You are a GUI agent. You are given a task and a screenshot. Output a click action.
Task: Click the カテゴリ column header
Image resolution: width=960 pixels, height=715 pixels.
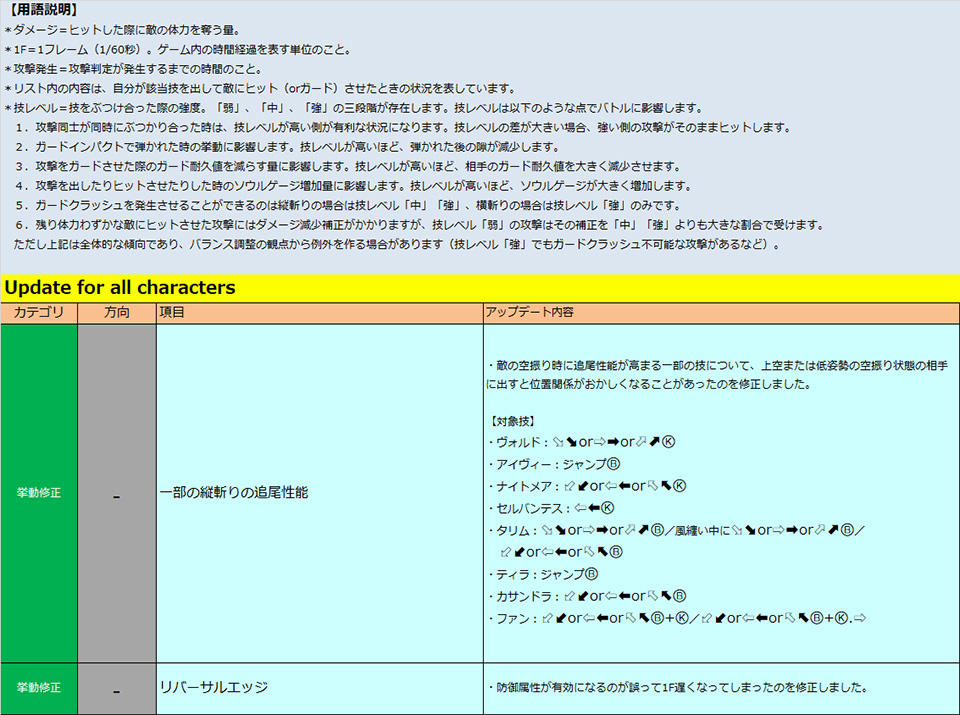click(x=39, y=313)
